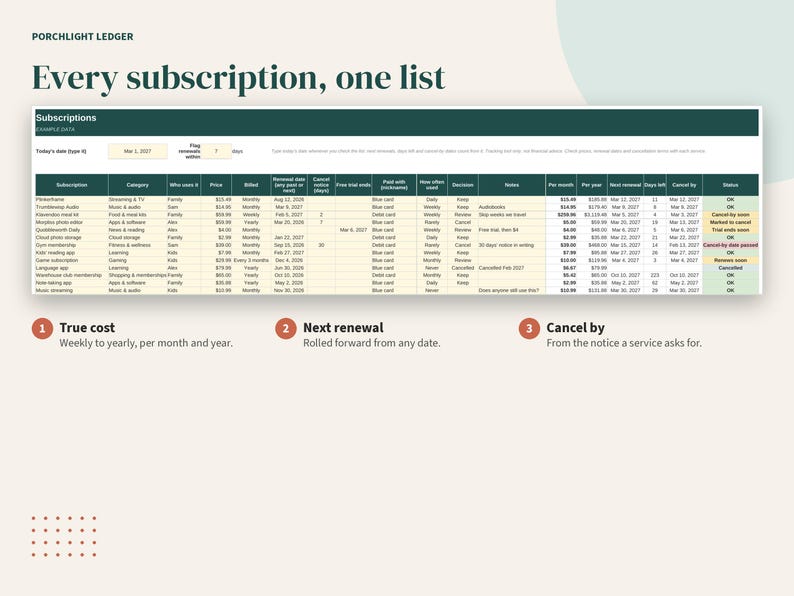794x596 pixels.
Task: Select the Next renewal column header
Action: (x=625, y=185)
